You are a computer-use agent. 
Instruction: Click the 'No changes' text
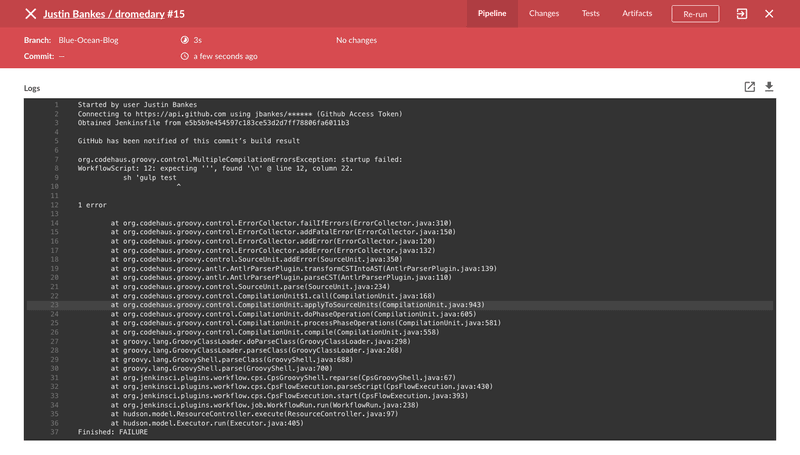tap(356, 40)
